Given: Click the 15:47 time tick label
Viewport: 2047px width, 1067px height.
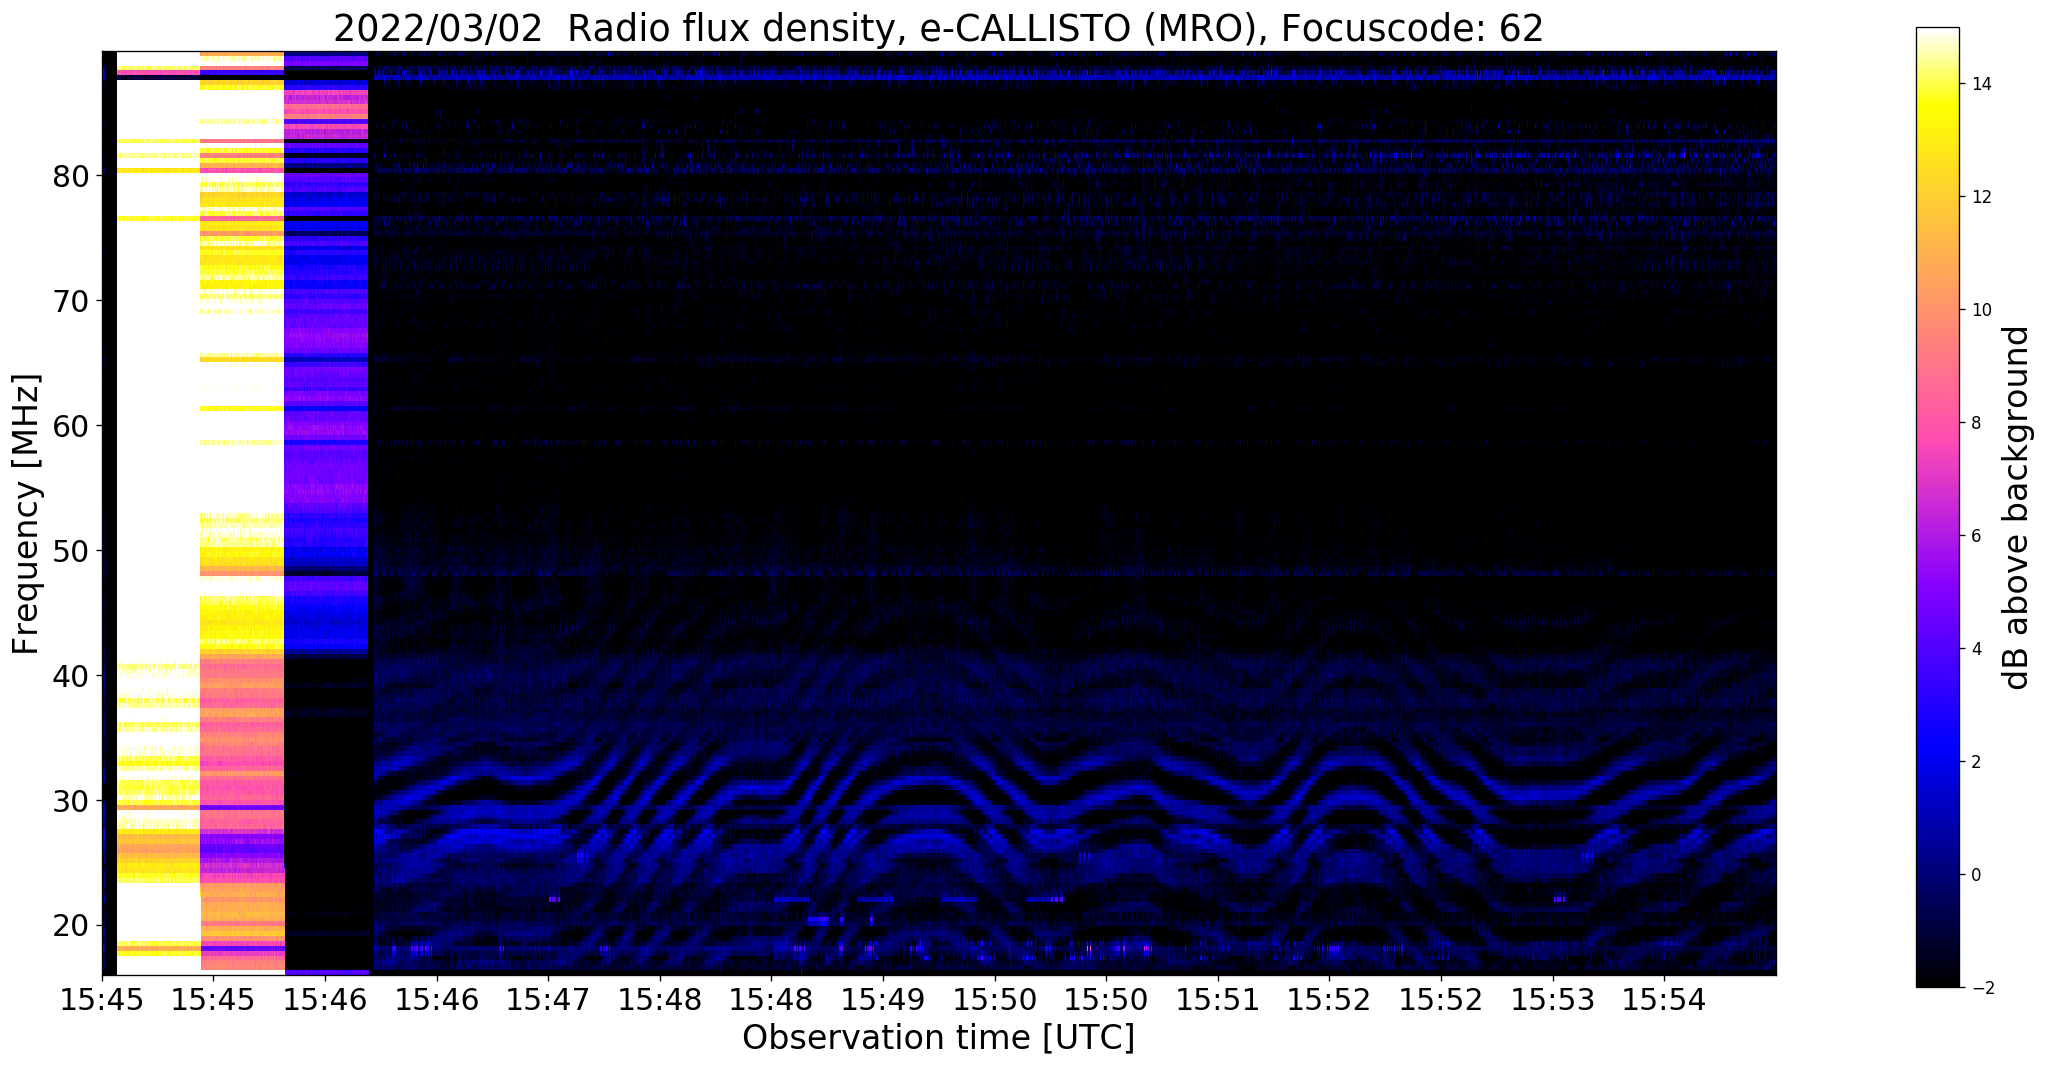Looking at the screenshot, I should pyautogui.click(x=548, y=999).
